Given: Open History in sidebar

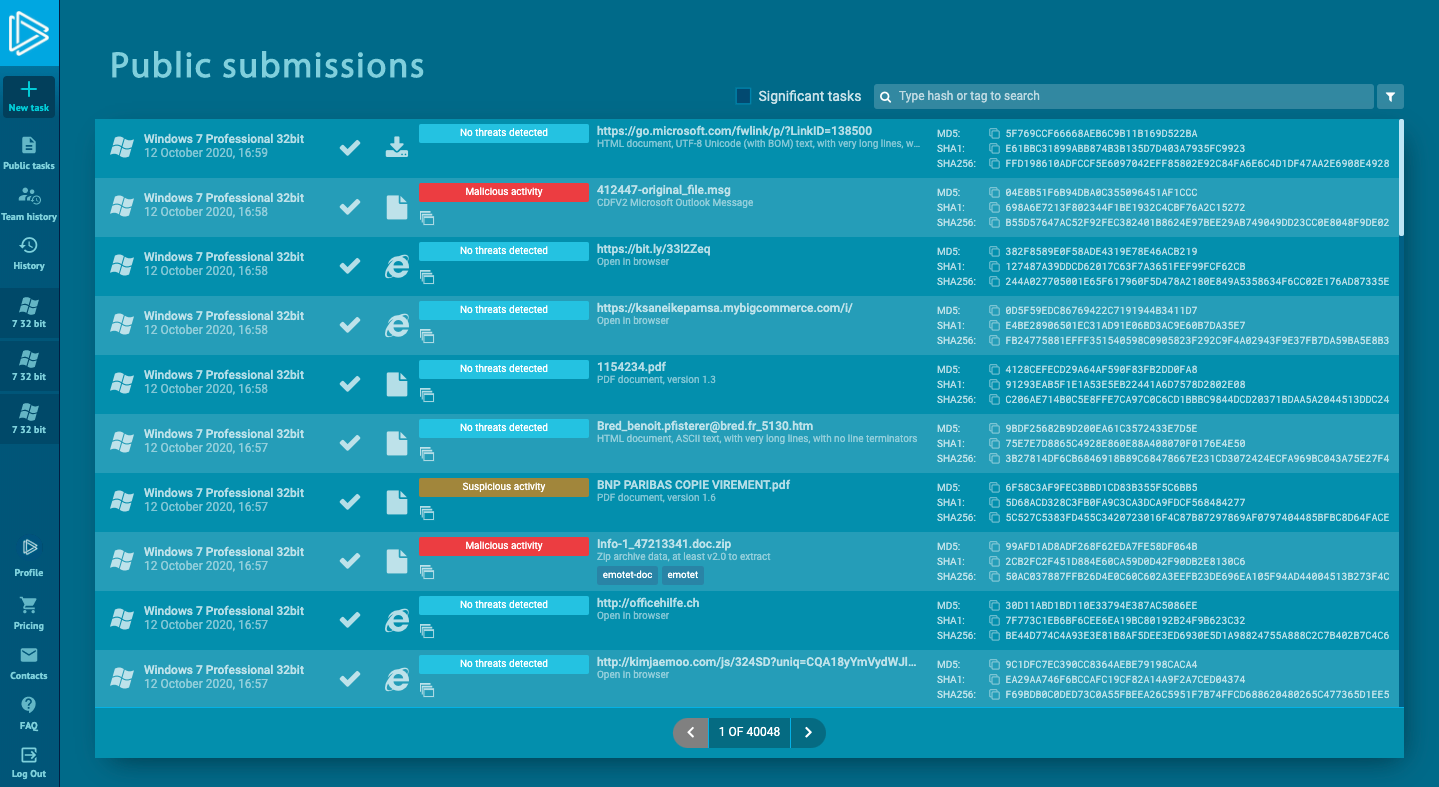Looking at the screenshot, I should click(x=29, y=253).
